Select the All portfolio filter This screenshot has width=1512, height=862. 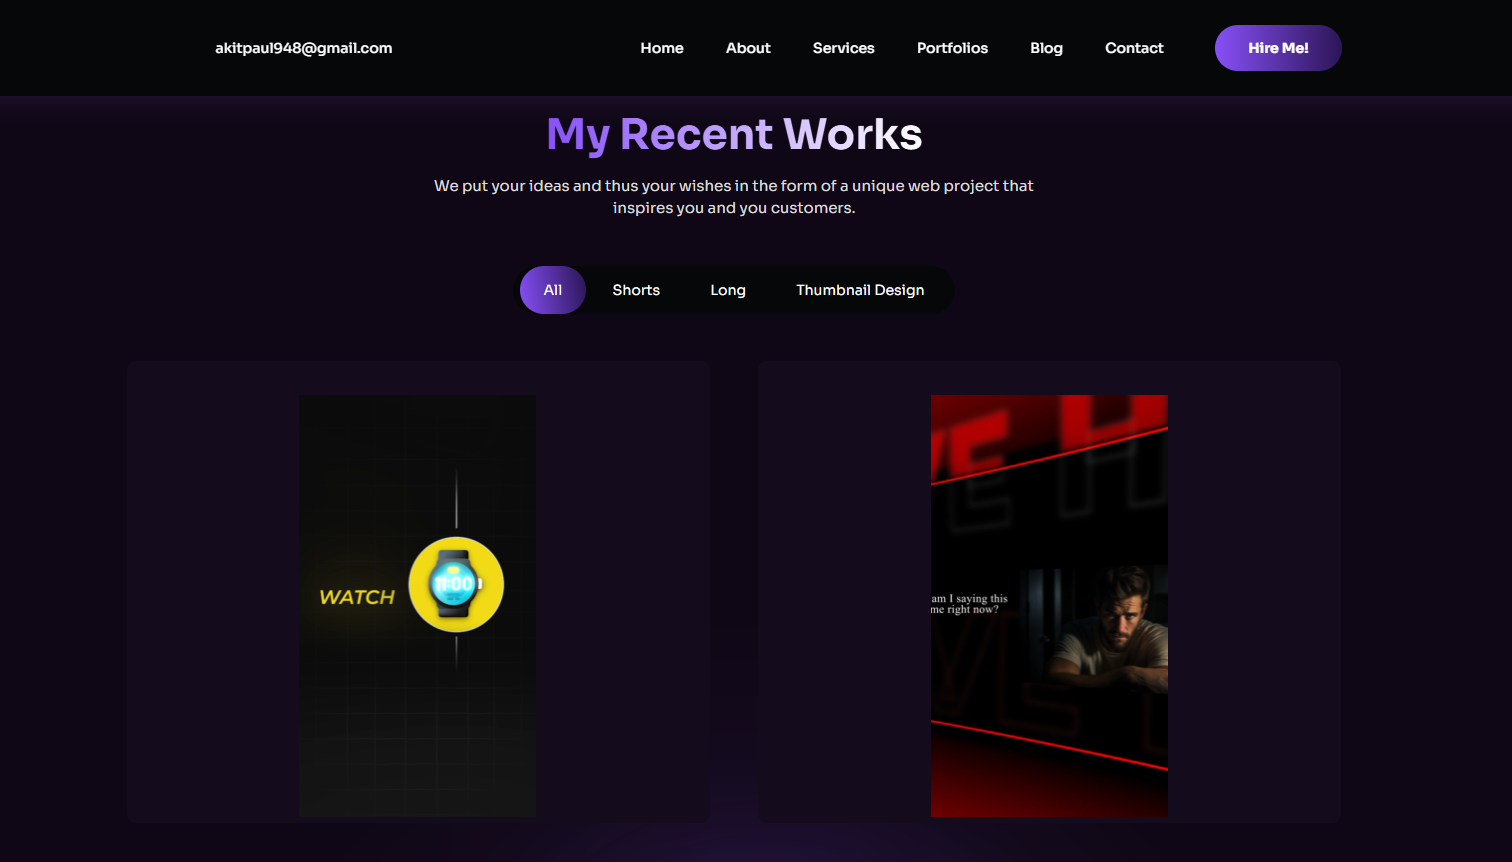552,290
